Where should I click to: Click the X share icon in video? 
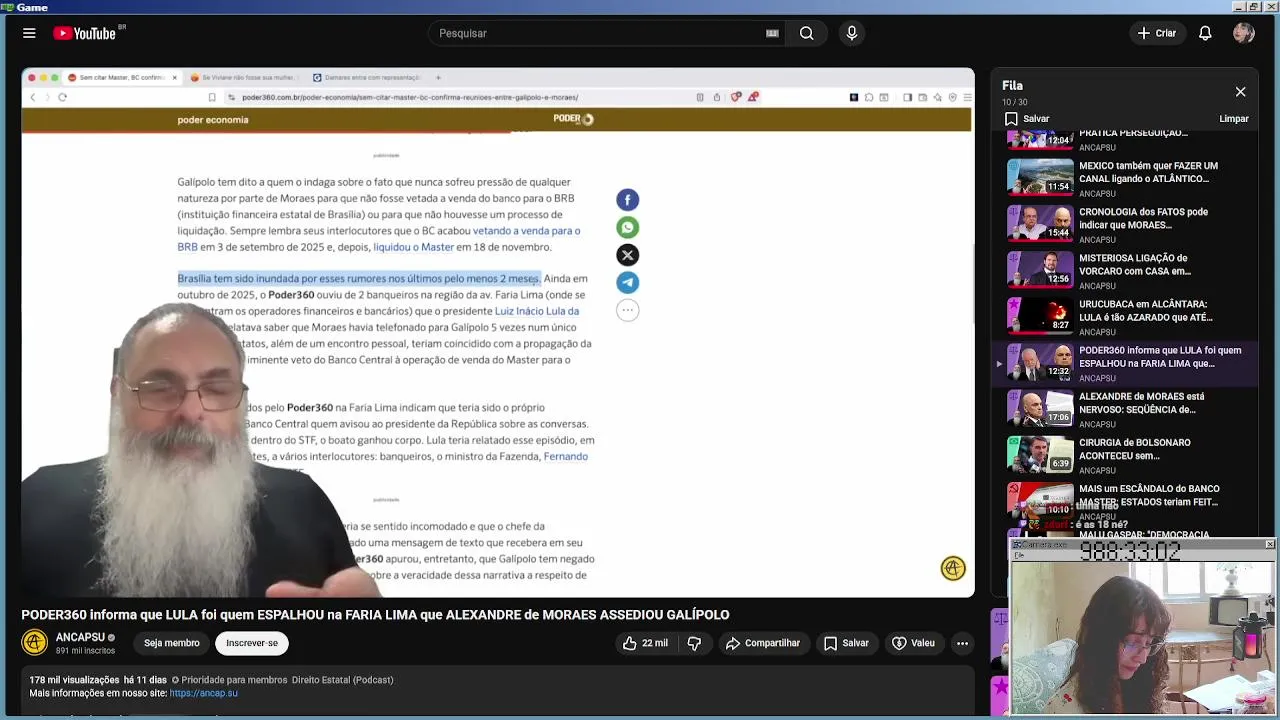(627, 255)
